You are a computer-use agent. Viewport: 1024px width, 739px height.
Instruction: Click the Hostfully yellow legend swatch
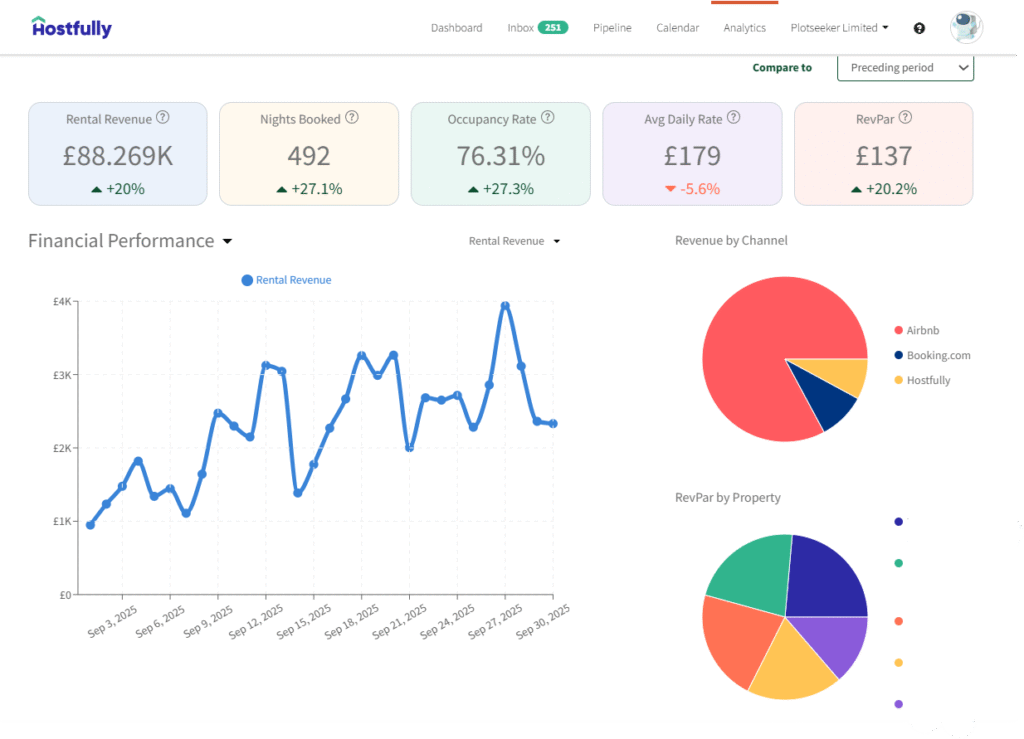898,380
